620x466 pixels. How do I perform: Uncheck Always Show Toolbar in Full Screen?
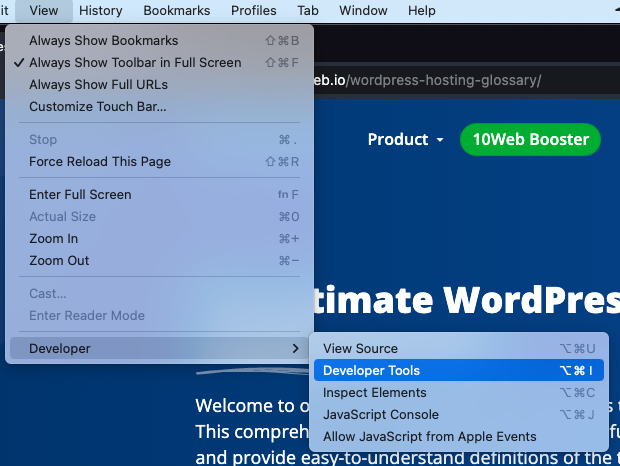coord(135,63)
